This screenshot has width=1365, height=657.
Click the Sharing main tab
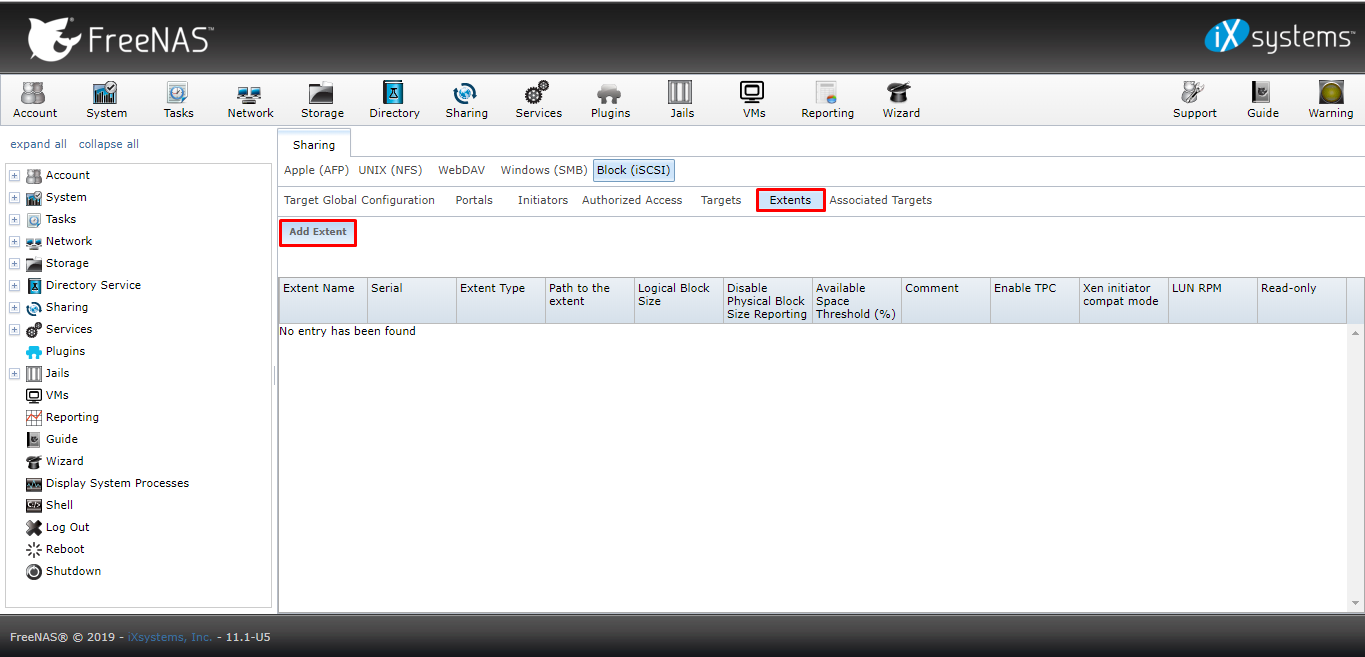point(314,145)
